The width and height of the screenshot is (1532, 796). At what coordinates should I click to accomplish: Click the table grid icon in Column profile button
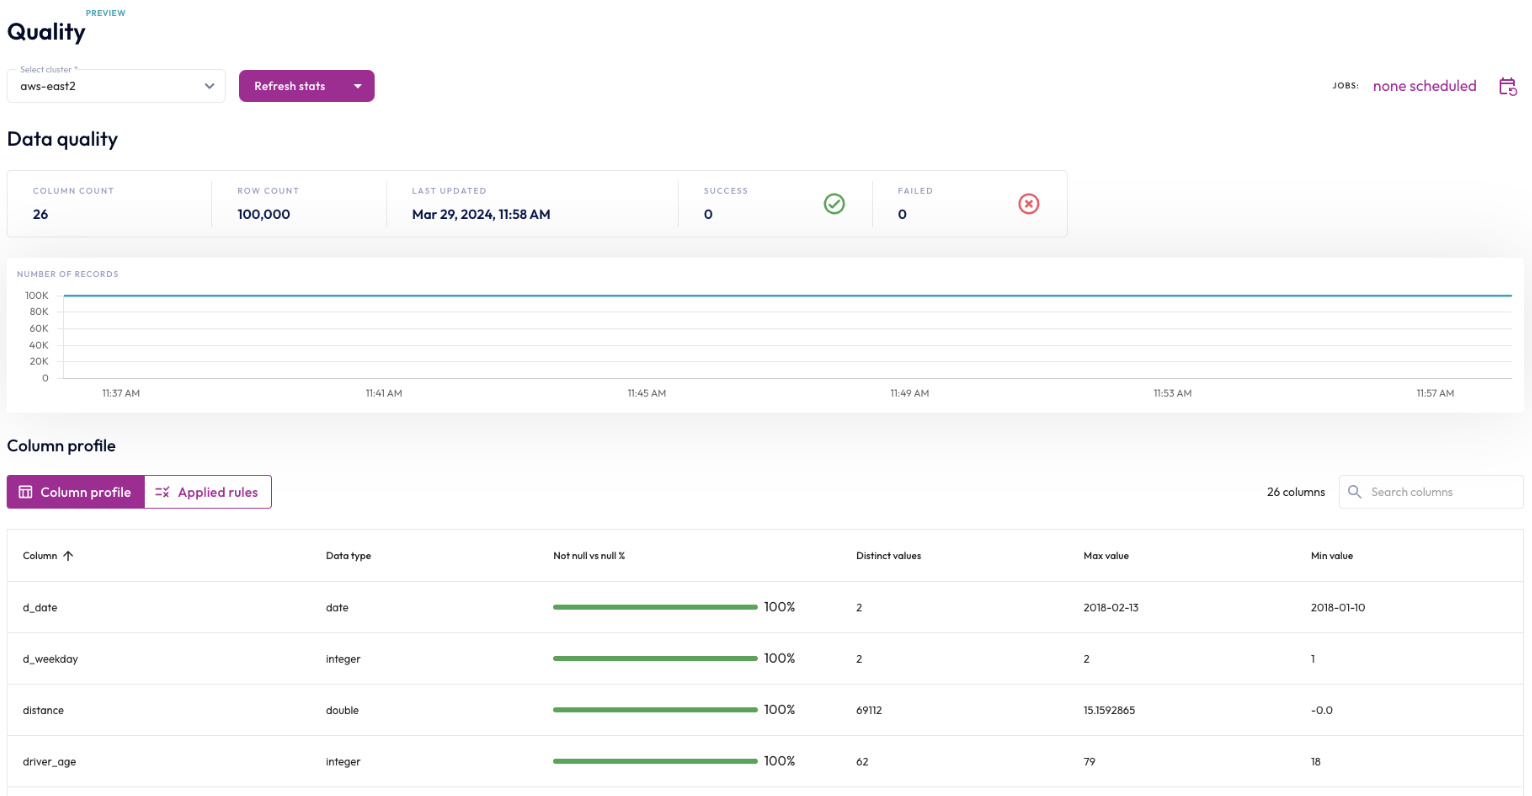point(27,491)
